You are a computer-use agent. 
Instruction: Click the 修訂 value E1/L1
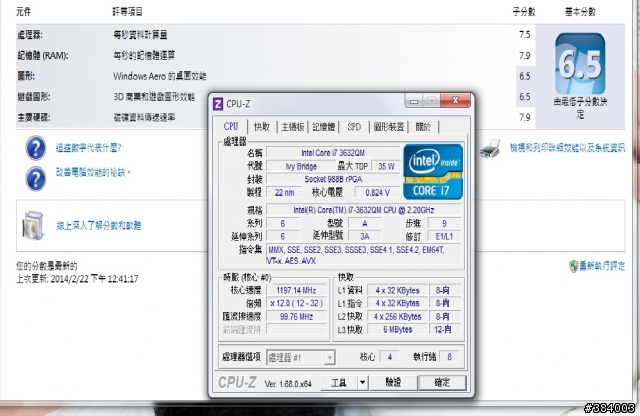pos(444,236)
